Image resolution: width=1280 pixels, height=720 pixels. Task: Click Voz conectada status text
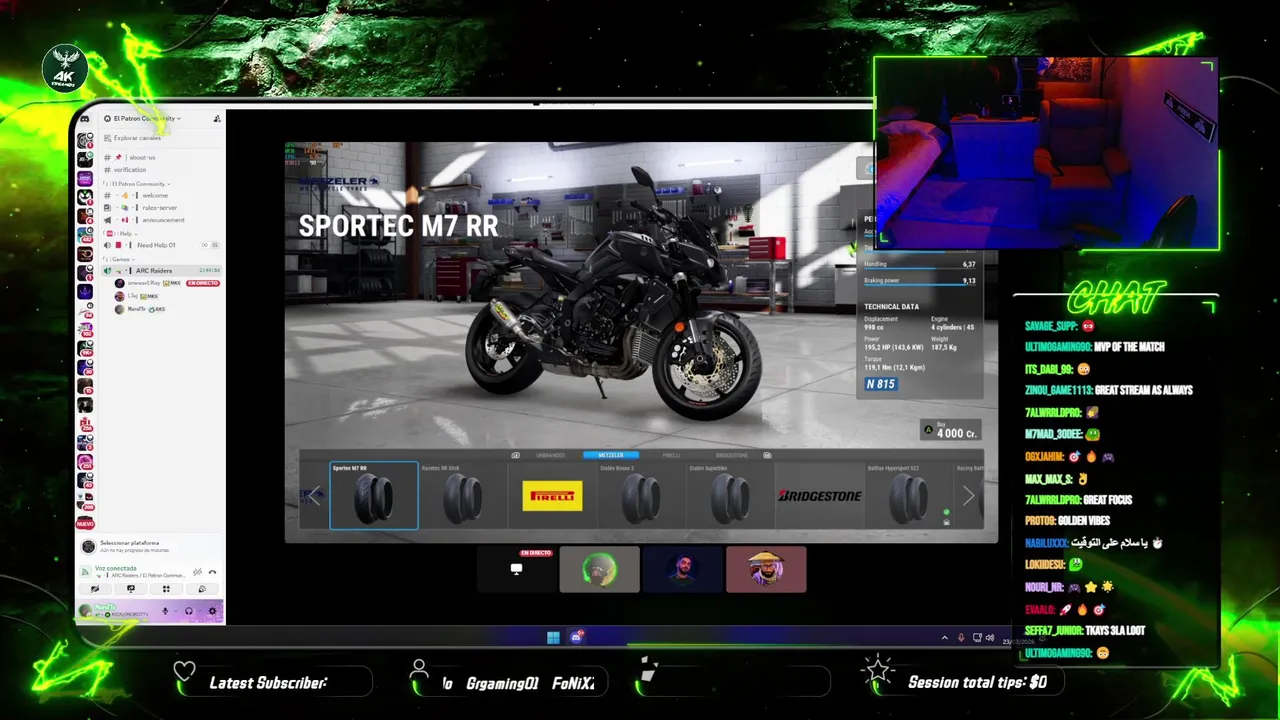[116, 568]
